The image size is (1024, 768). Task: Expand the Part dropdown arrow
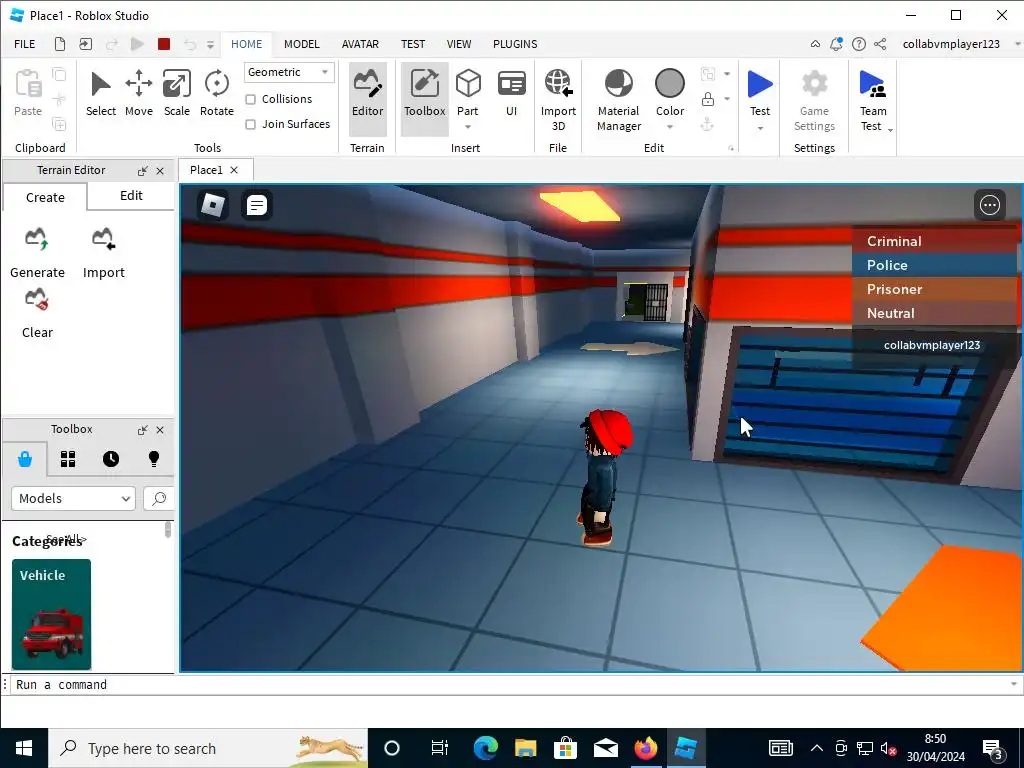click(468, 127)
